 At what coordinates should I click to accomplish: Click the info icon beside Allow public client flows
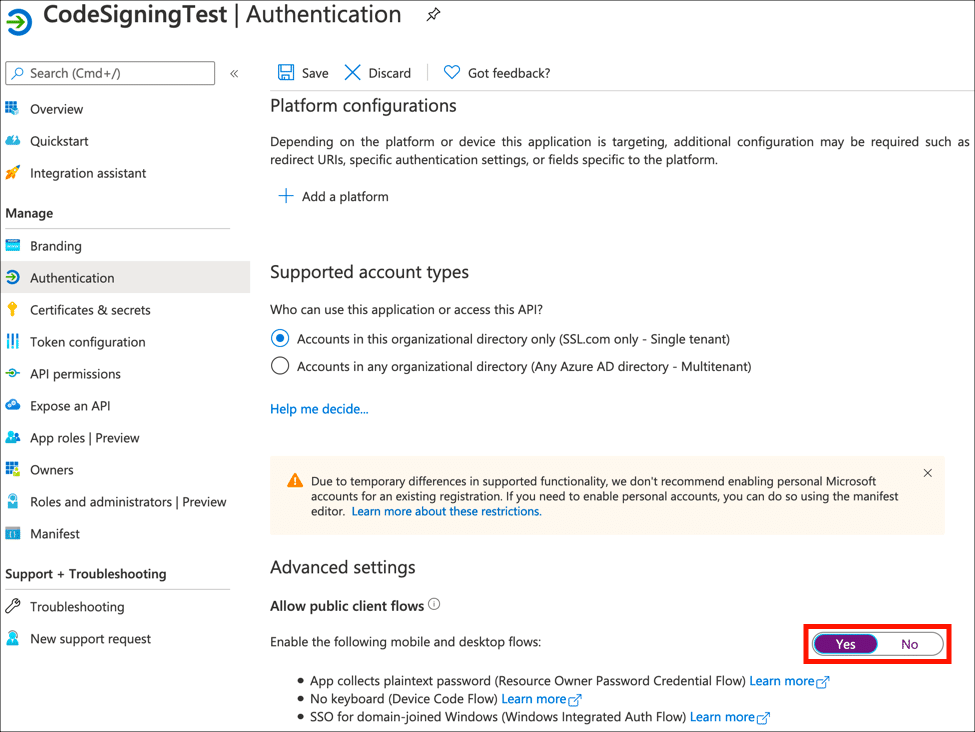pyautogui.click(x=434, y=605)
